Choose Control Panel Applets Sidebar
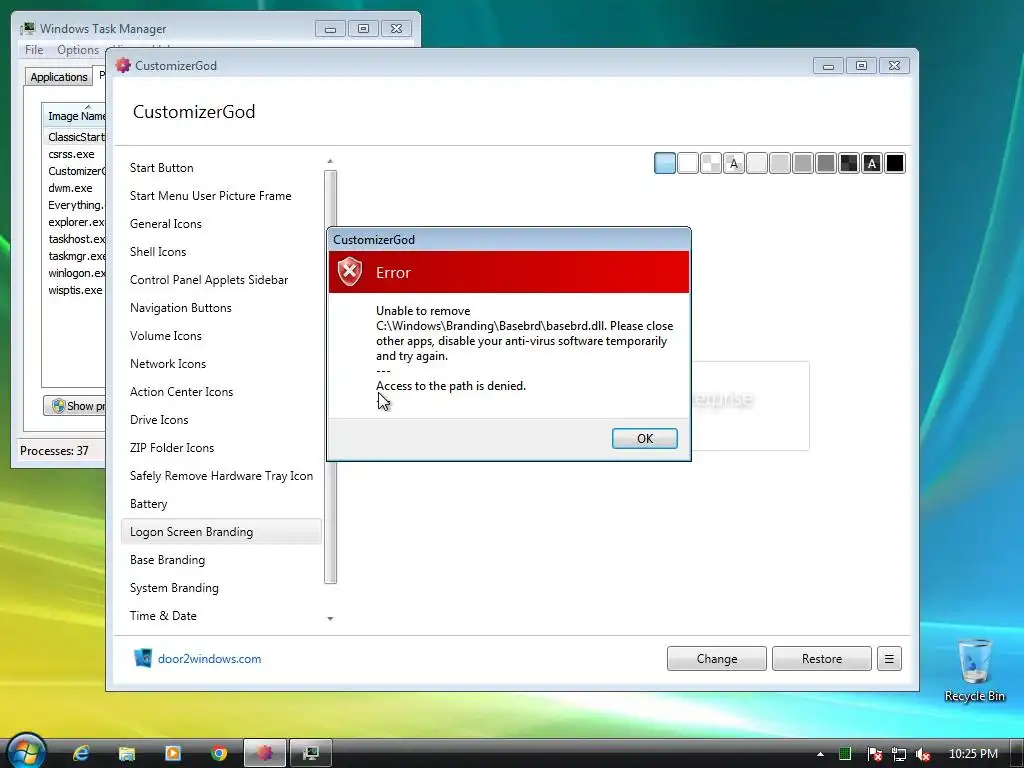The height and width of the screenshot is (768, 1024). tap(221, 280)
